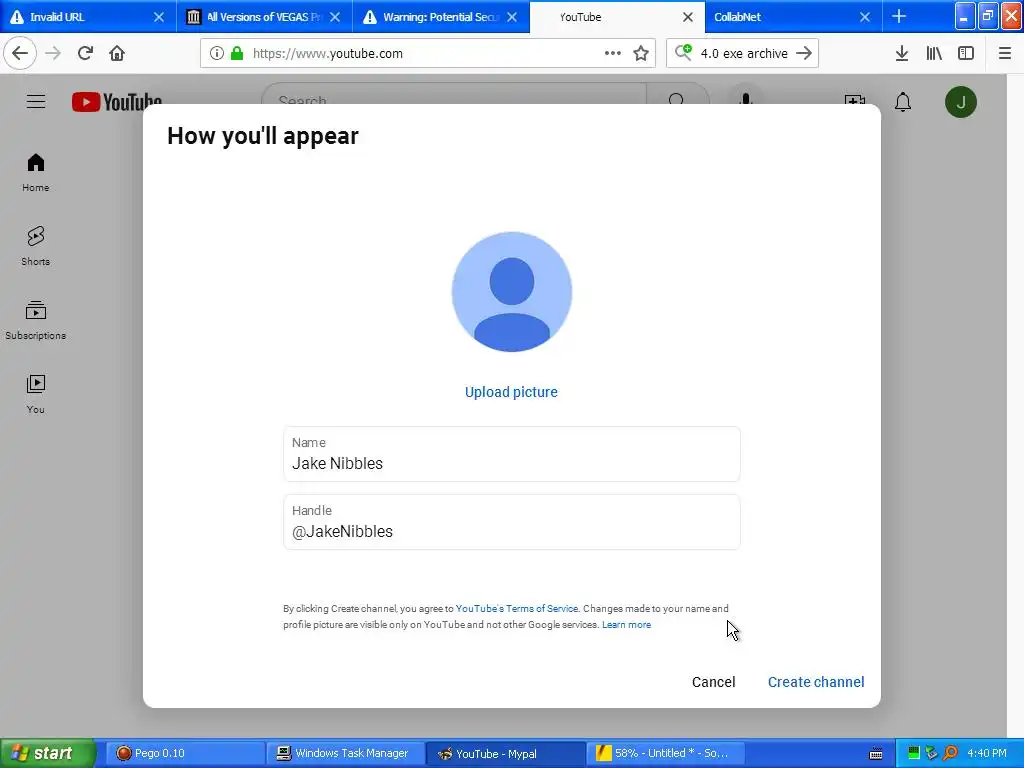Image resolution: width=1024 pixels, height=768 pixels.
Task: Click the search engine magnifier icon
Action: point(683,52)
